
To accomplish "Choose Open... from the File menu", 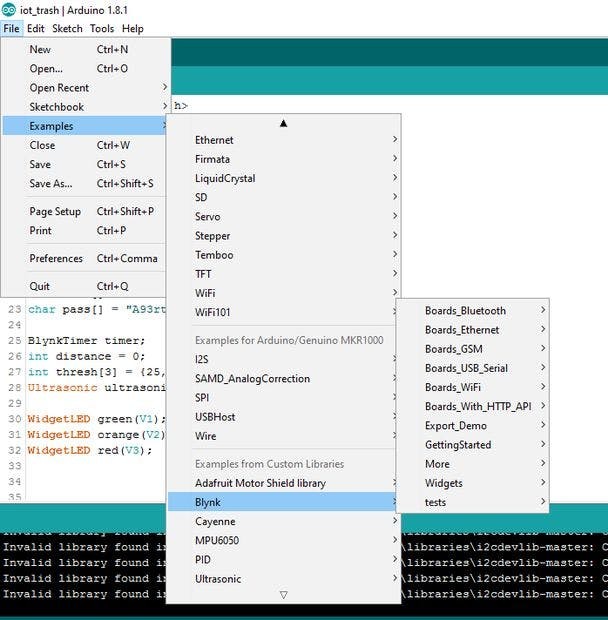I will 85,68.
